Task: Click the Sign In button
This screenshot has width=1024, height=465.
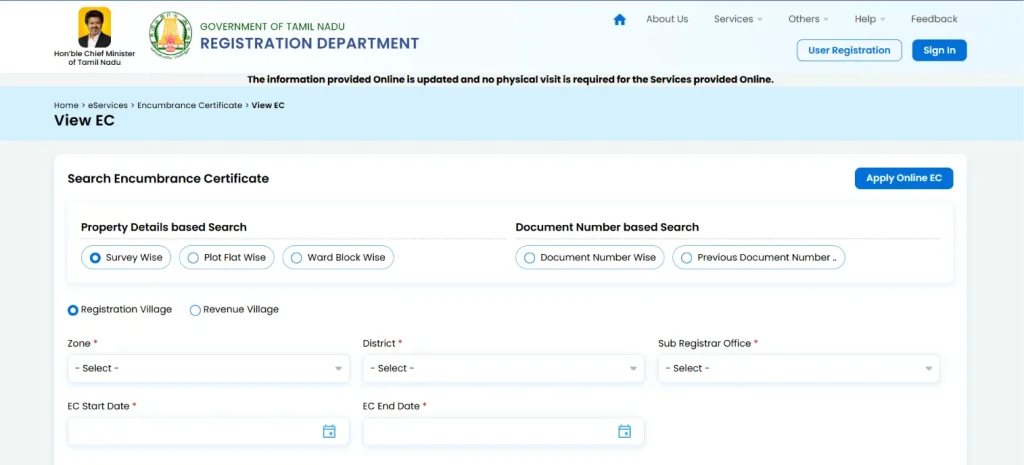Action: pos(939,50)
